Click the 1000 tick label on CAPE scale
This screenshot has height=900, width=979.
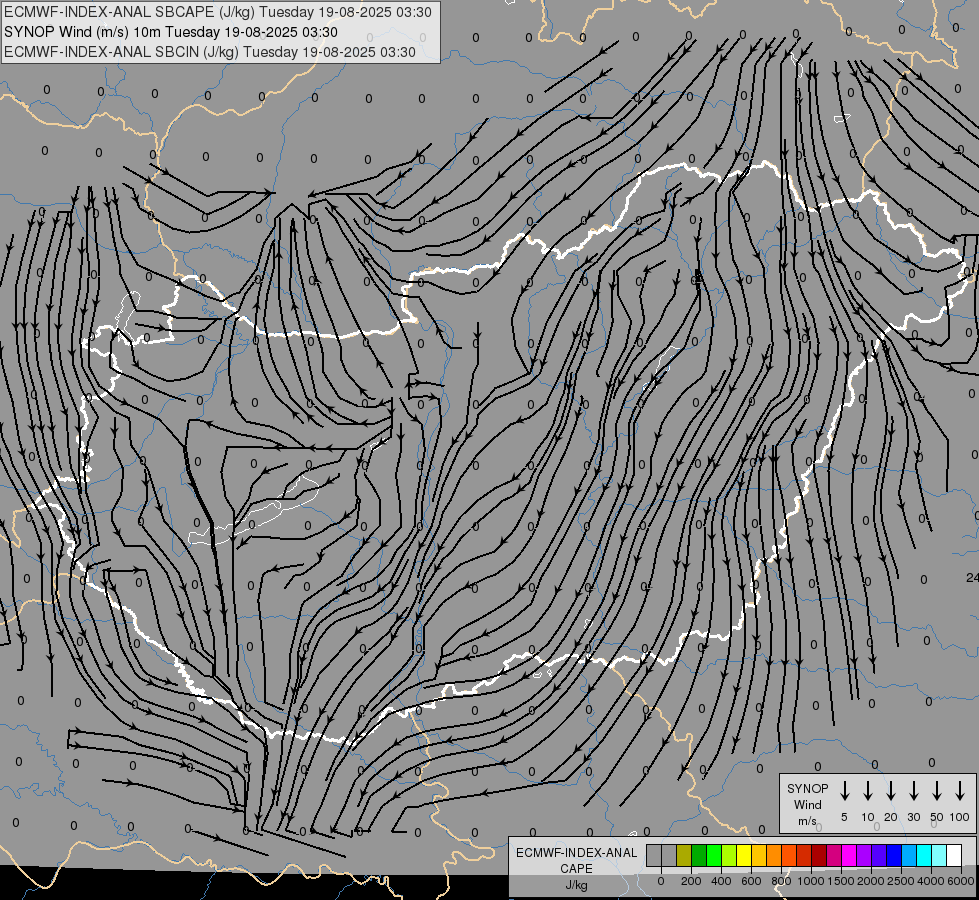[811, 881]
